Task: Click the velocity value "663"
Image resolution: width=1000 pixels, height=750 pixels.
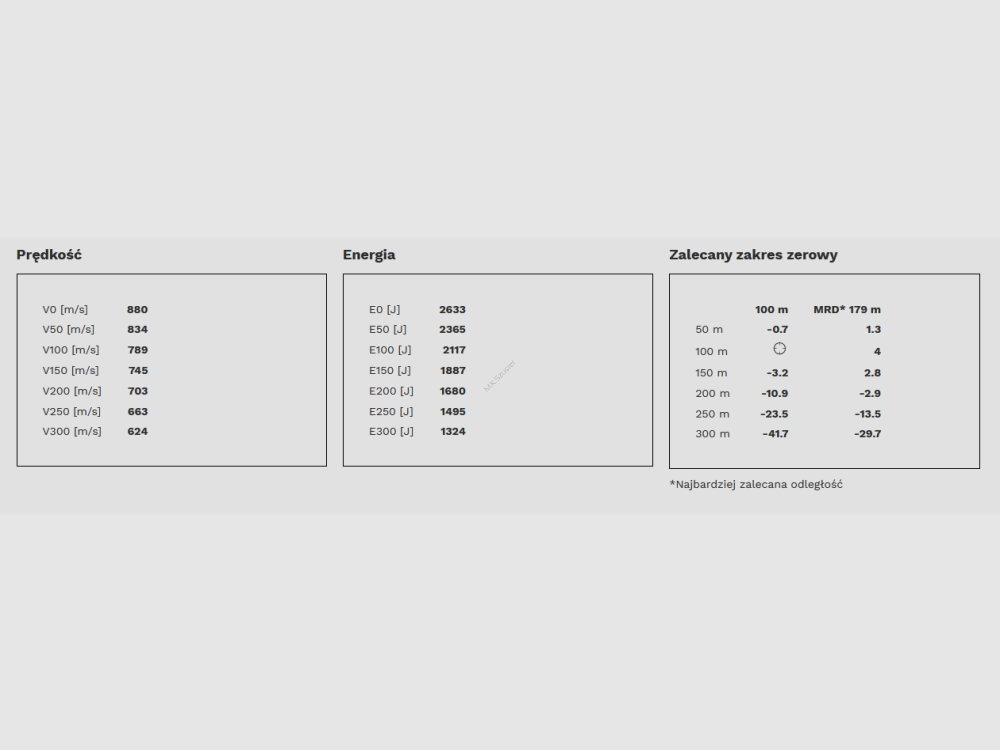Action: point(138,412)
